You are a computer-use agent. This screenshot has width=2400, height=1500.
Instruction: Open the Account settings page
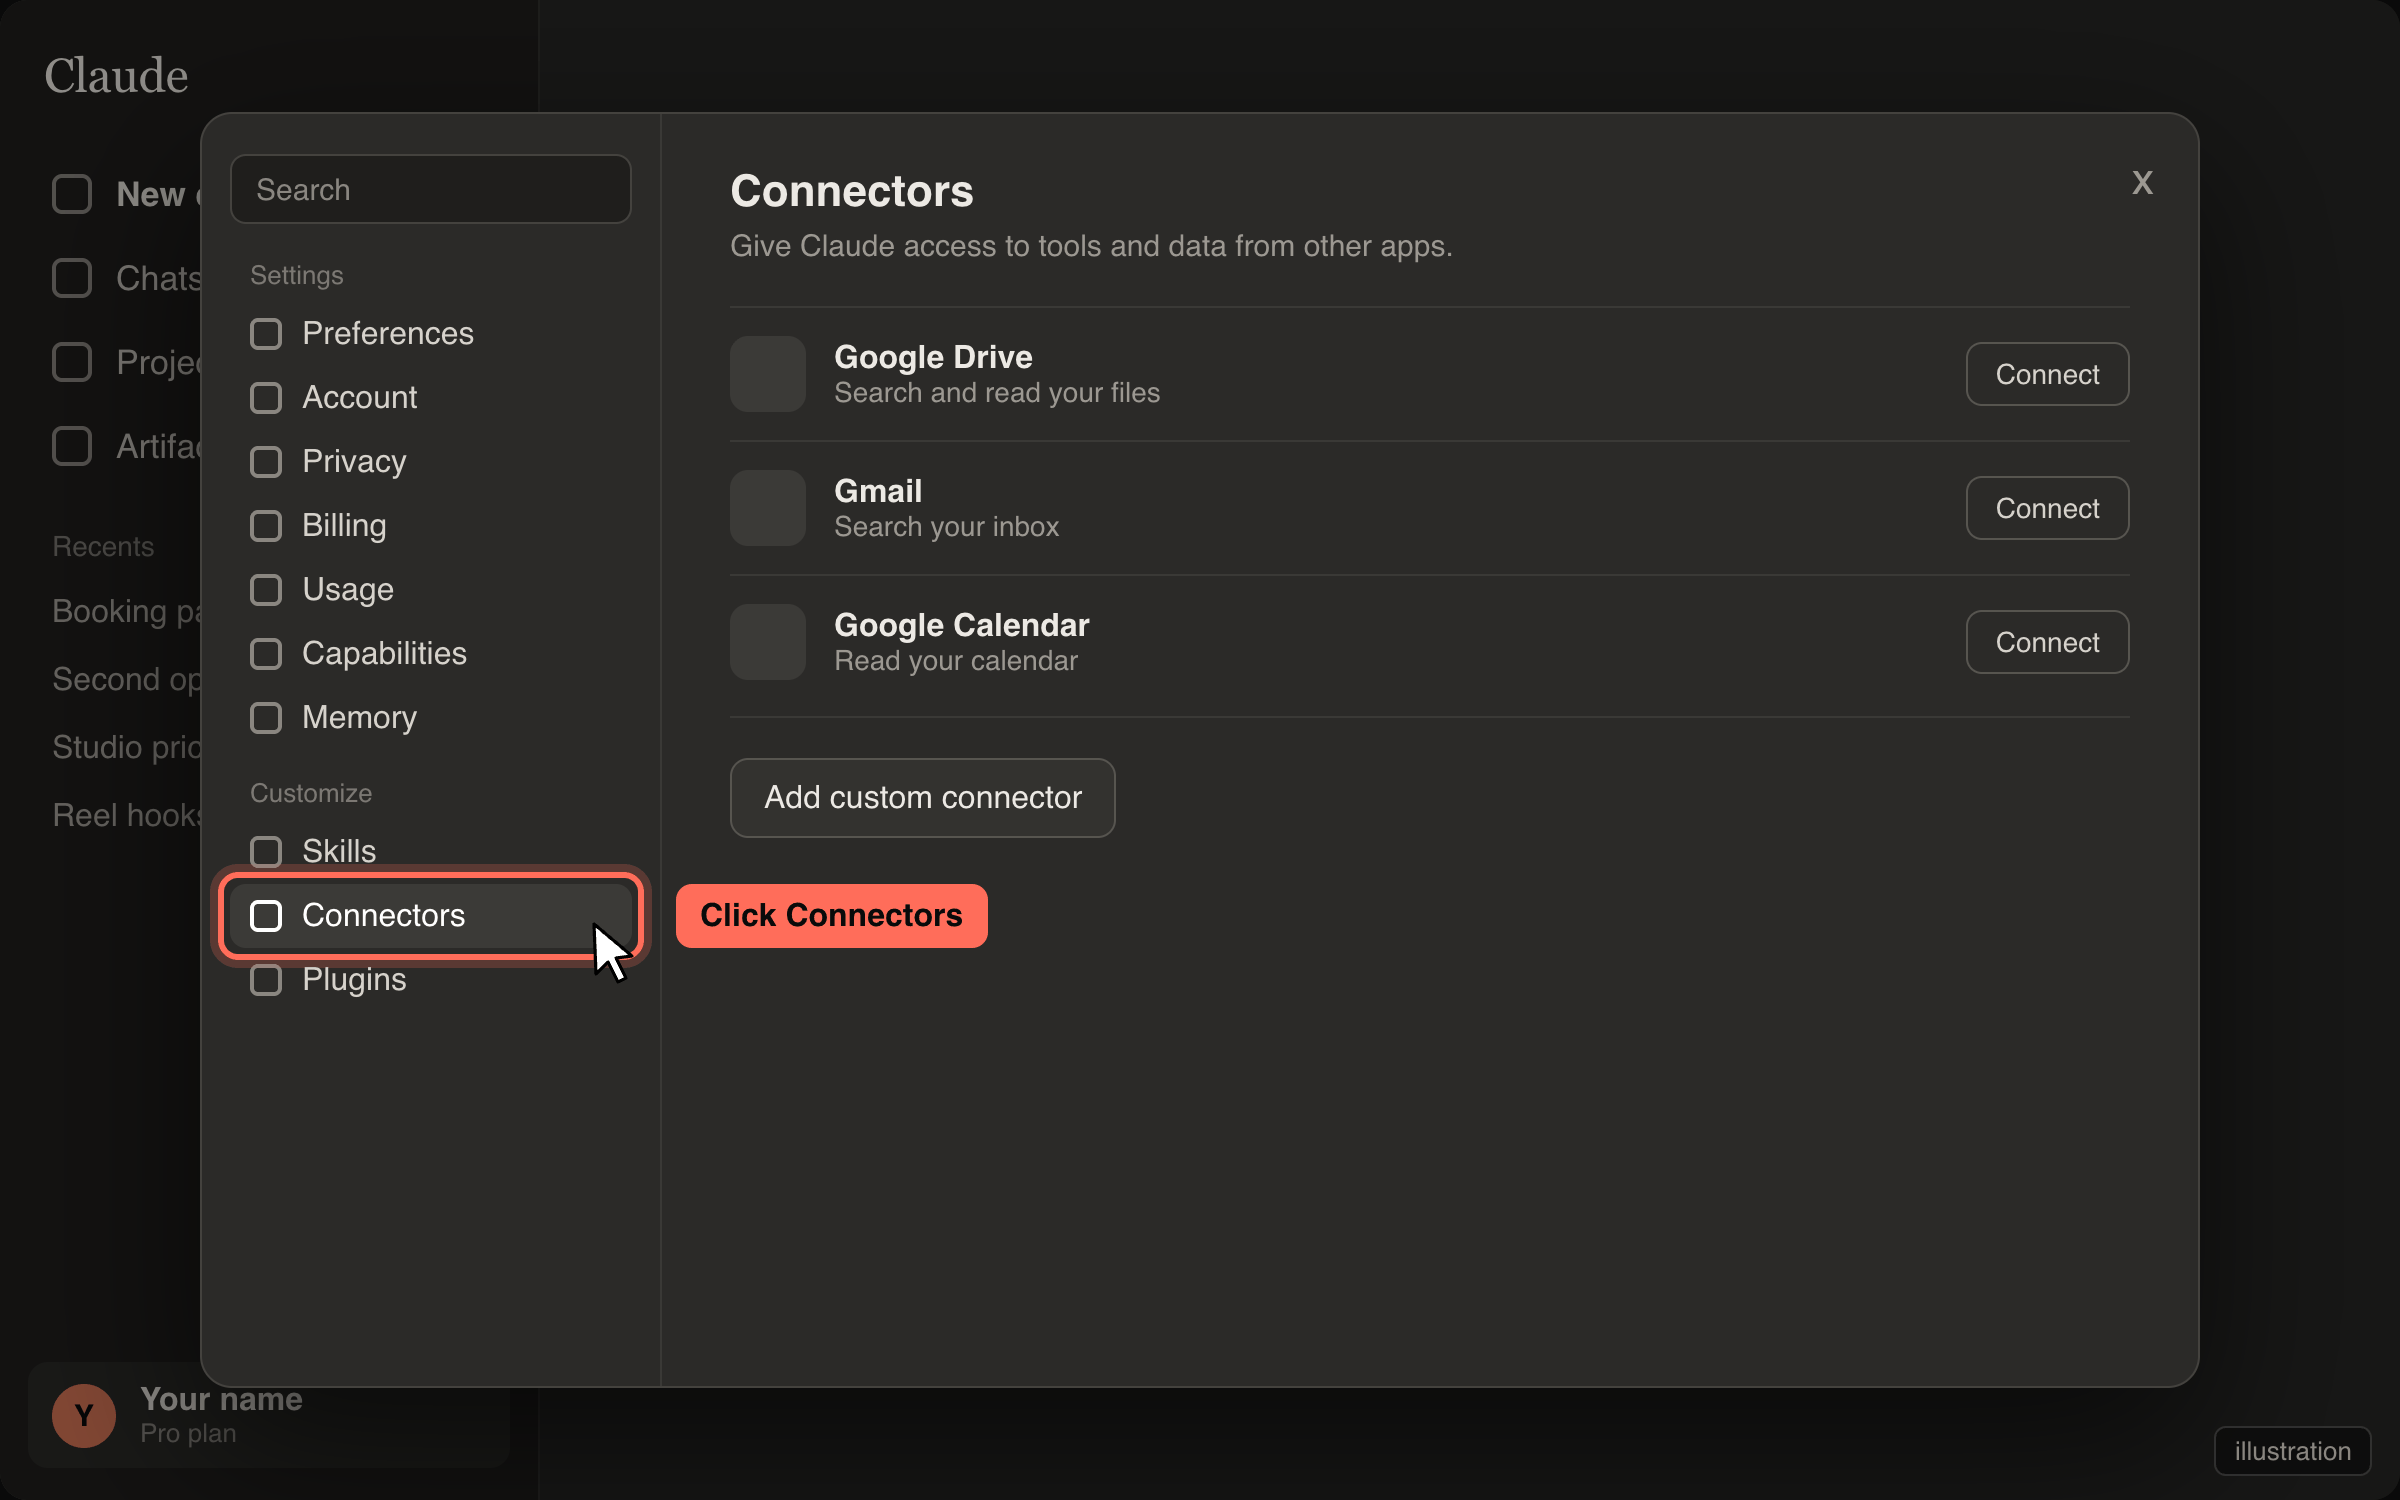pyautogui.click(x=430, y=398)
